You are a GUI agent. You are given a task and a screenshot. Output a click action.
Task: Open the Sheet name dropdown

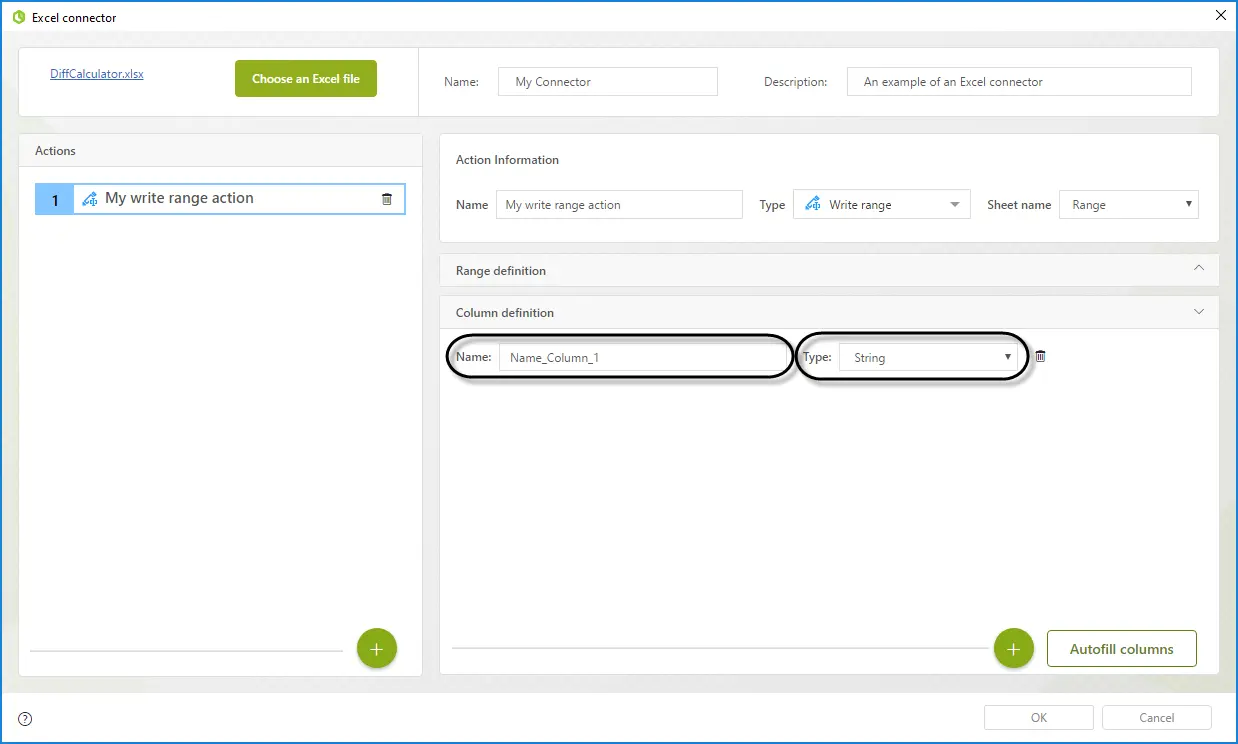(x=1129, y=205)
